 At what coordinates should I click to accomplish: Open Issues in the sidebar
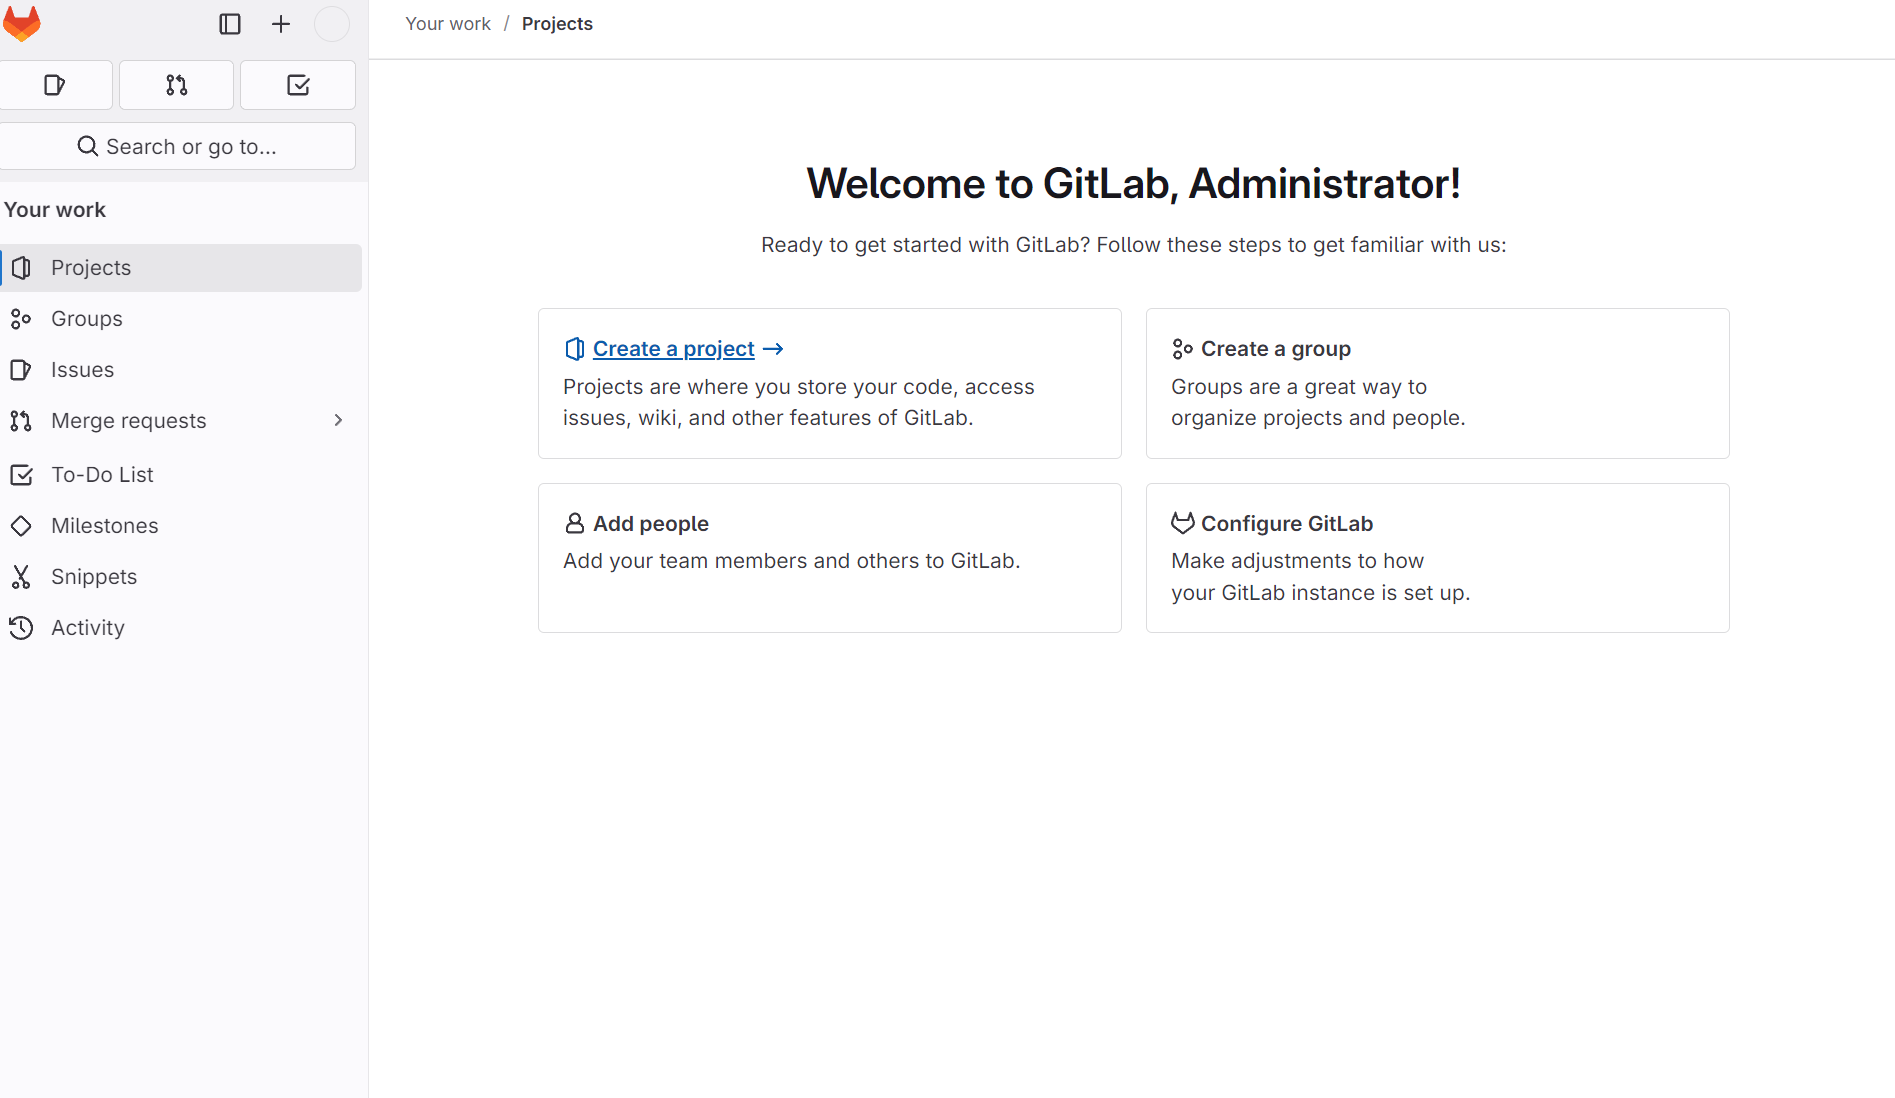(181, 370)
